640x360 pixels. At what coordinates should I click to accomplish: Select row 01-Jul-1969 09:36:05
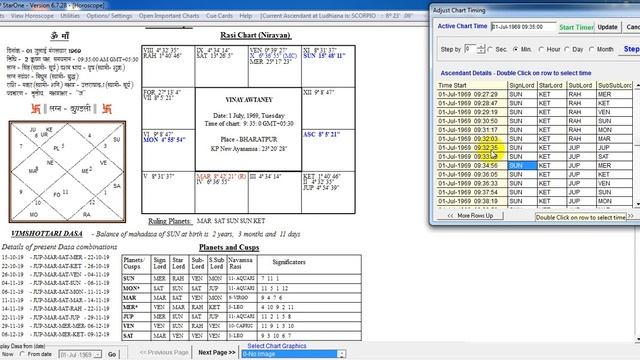click(535, 175)
